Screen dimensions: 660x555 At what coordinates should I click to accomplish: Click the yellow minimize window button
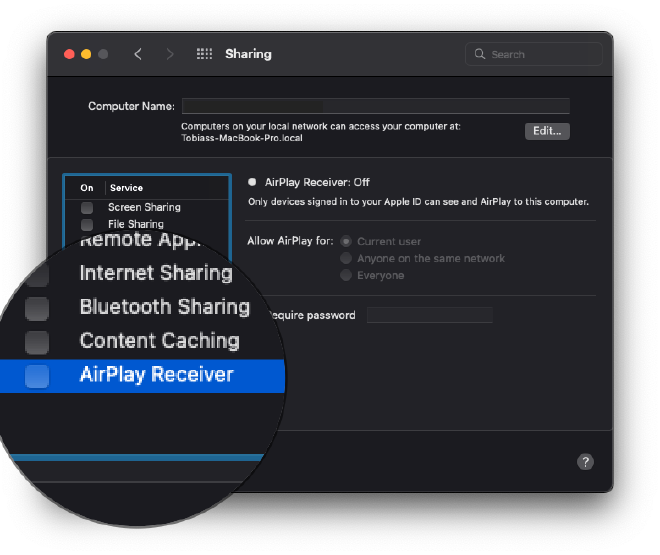click(x=86, y=54)
